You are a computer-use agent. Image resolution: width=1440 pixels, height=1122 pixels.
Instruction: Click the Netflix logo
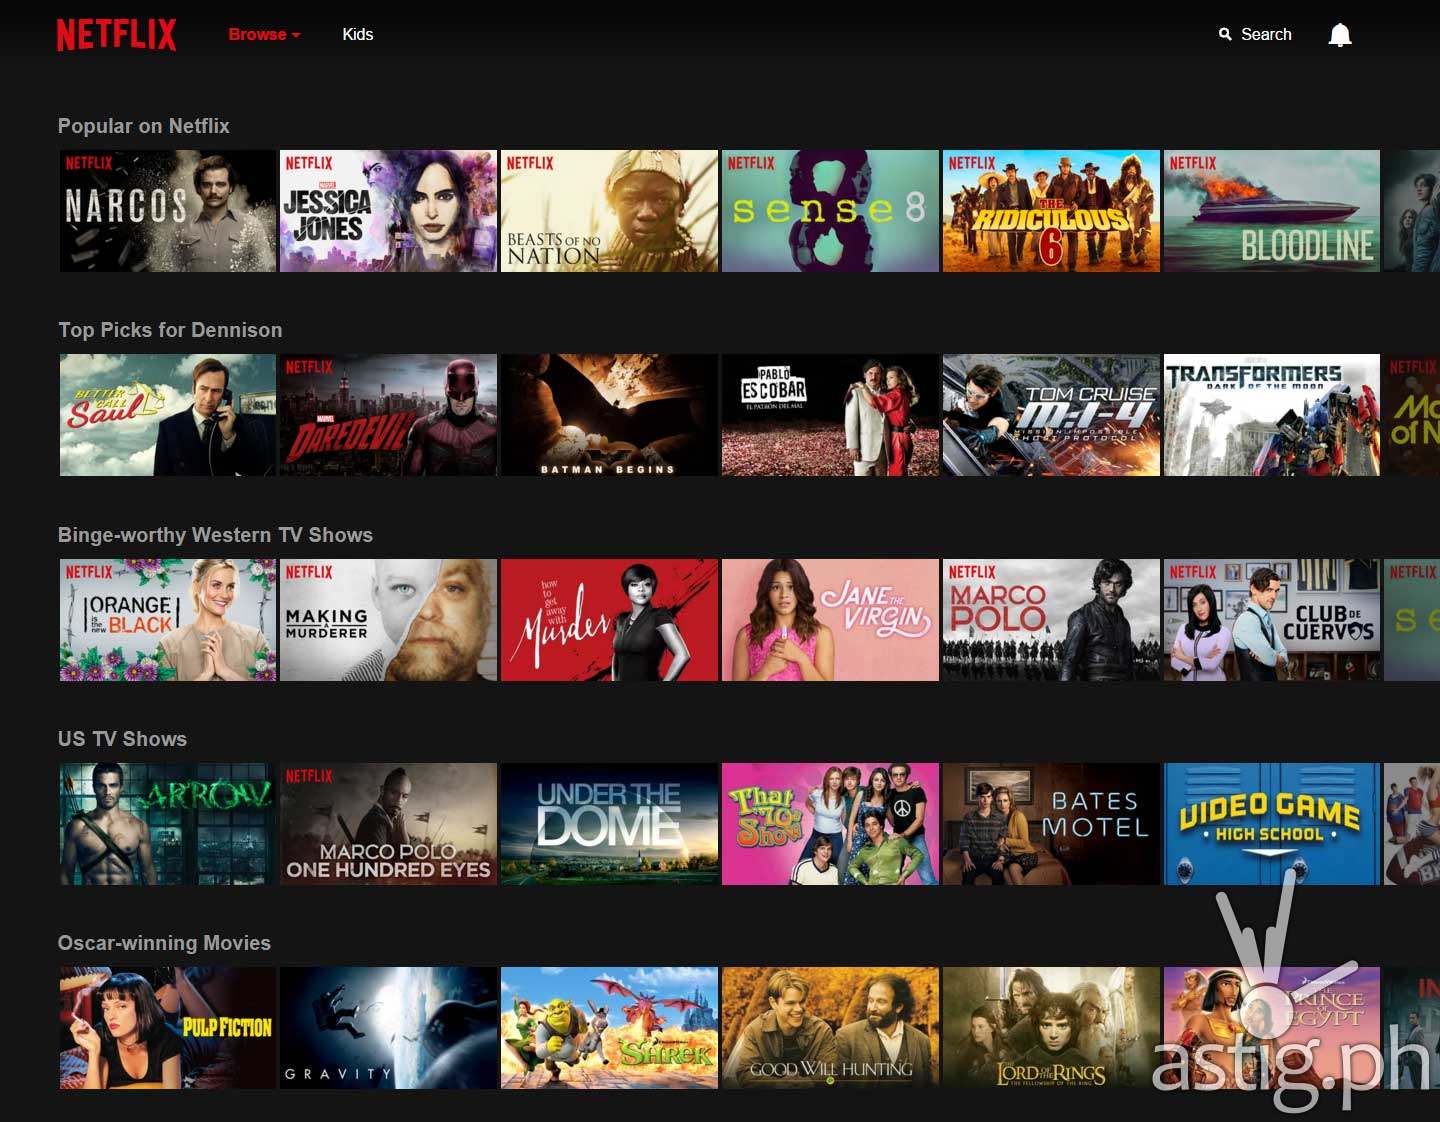(x=116, y=34)
